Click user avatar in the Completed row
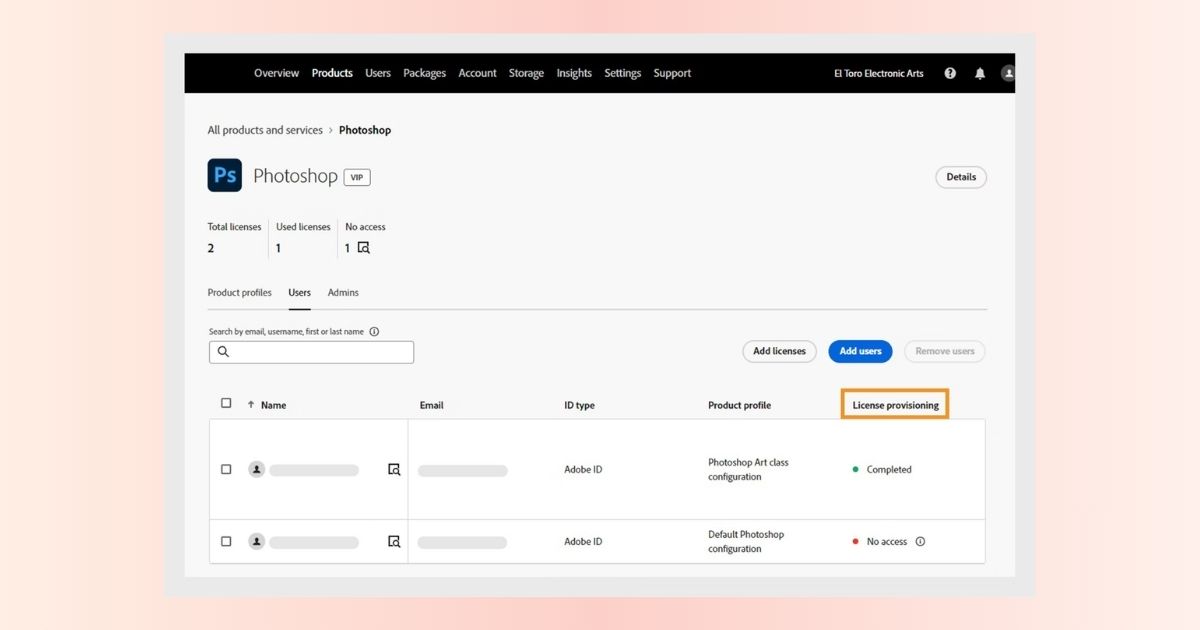The height and width of the screenshot is (630, 1200). click(x=256, y=469)
